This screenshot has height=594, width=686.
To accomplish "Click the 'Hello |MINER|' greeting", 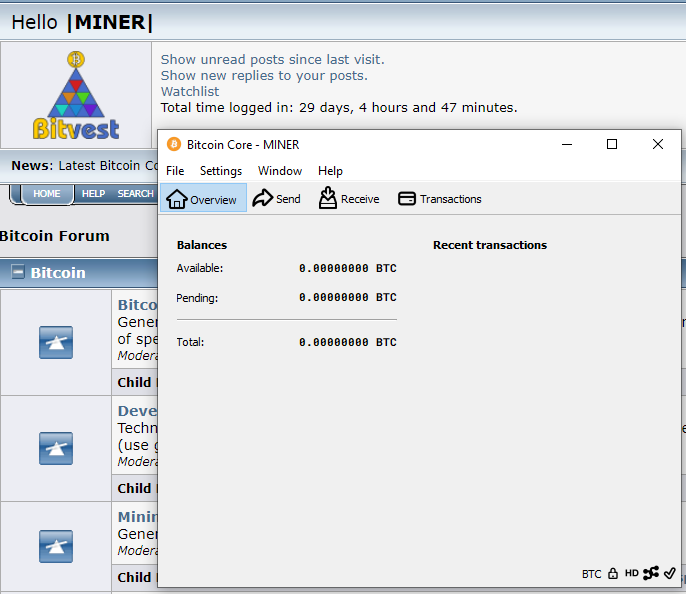I will 82,22.
